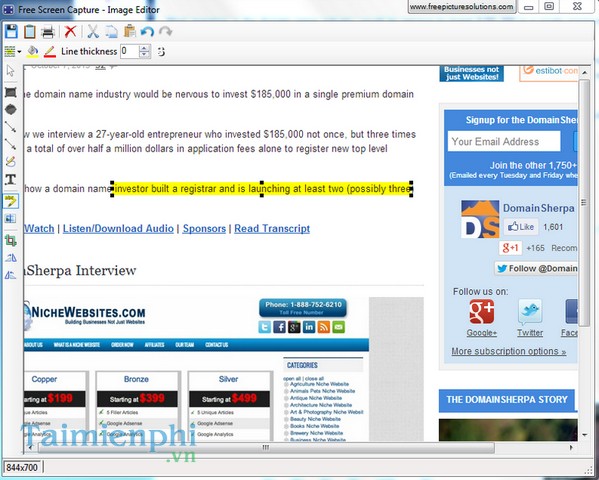Click the horizontal scrollbar right arrow

coord(571,447)
